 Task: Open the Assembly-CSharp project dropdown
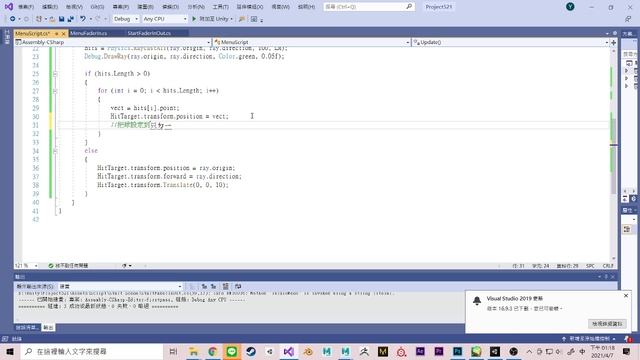(113, 42)
